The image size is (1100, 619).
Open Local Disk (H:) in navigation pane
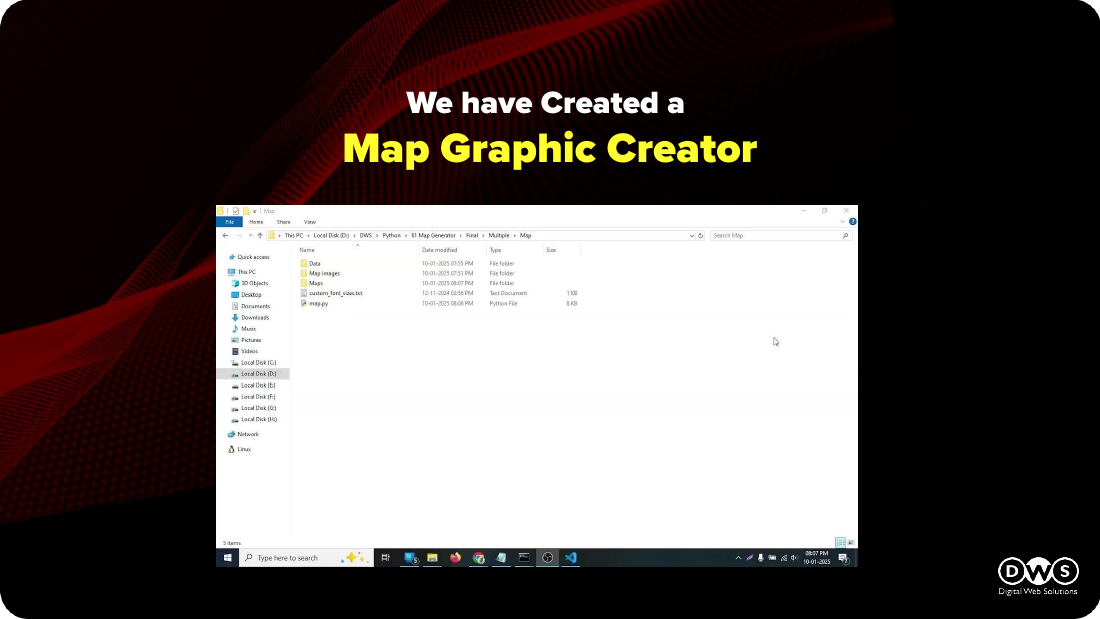(254, 420)
